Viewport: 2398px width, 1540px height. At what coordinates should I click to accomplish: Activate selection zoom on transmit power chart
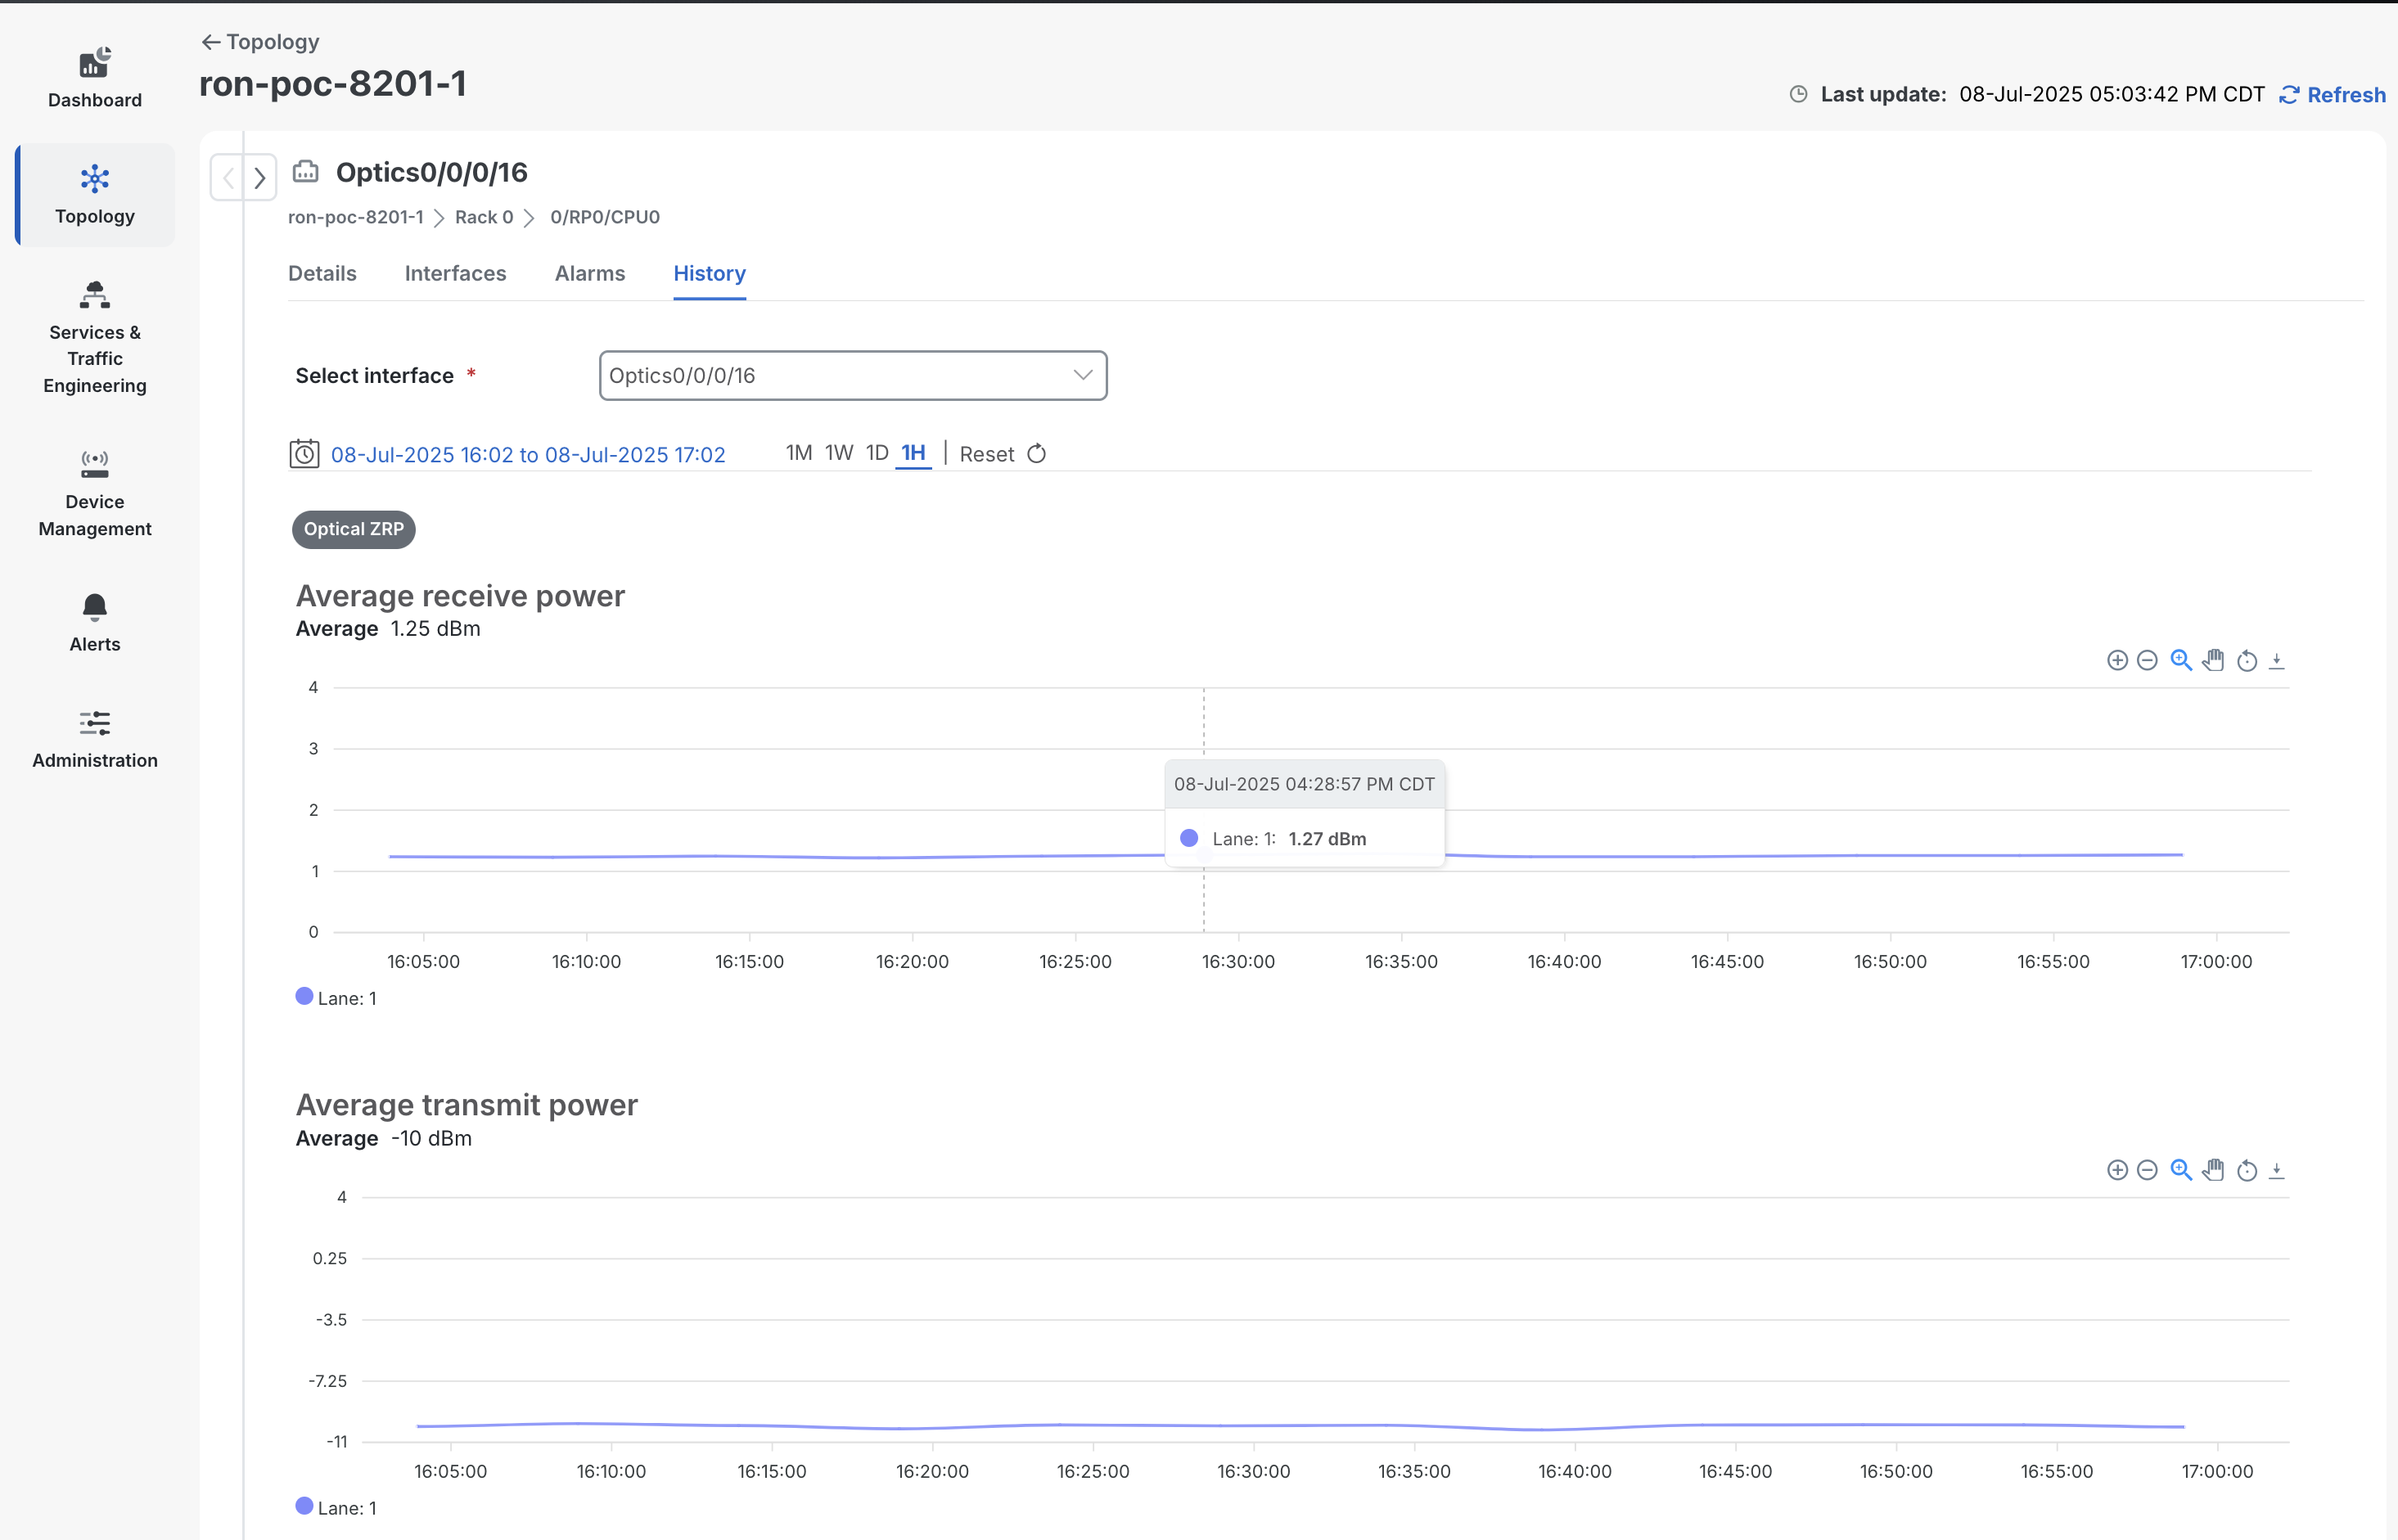2181,1170
